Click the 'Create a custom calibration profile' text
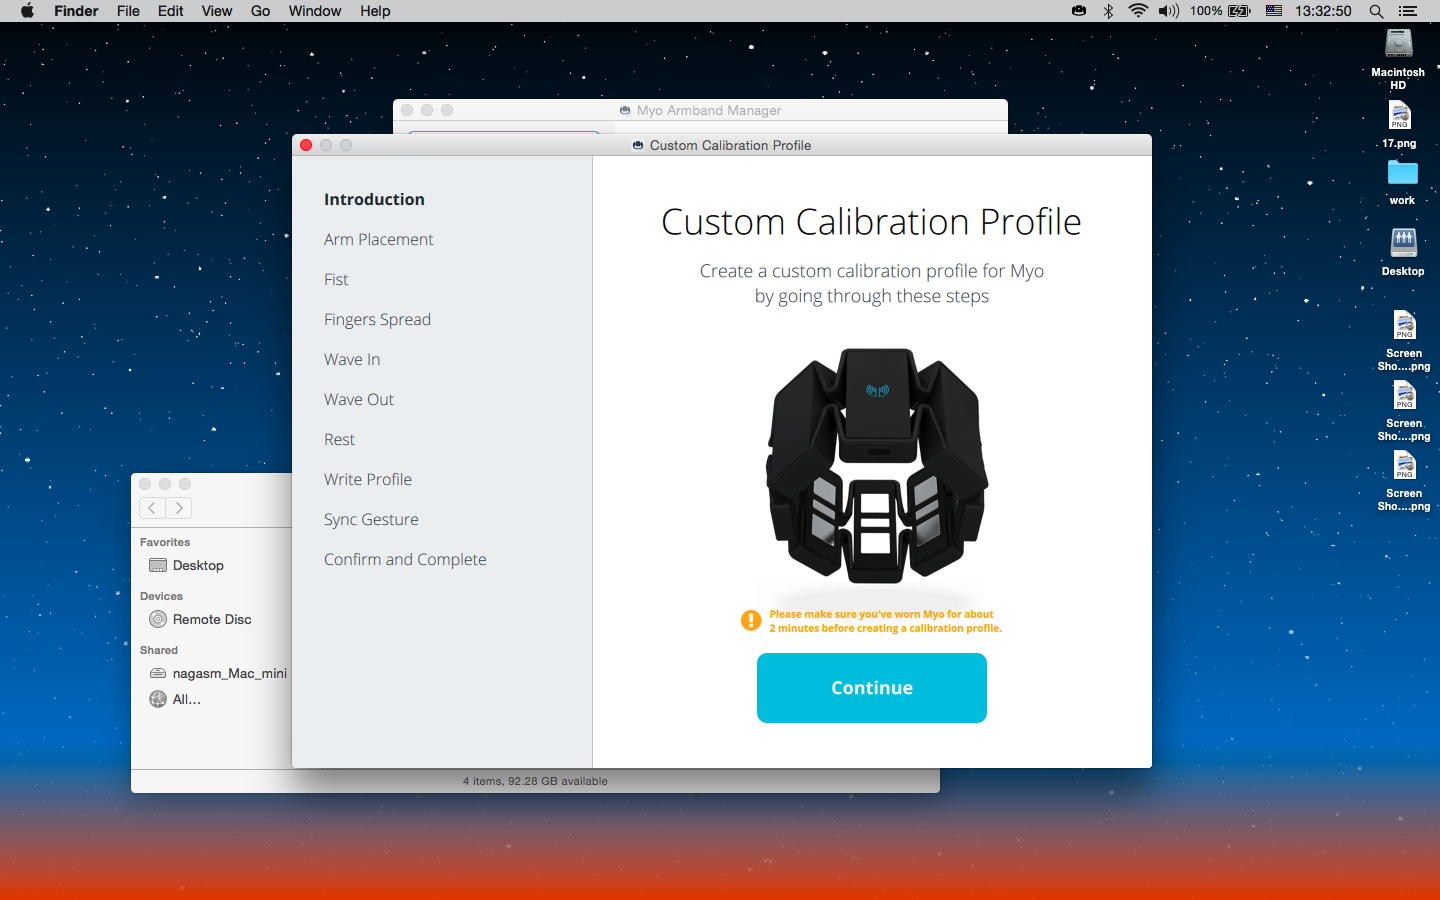This screenshot has height=900, width=1440. click(872, 283)
